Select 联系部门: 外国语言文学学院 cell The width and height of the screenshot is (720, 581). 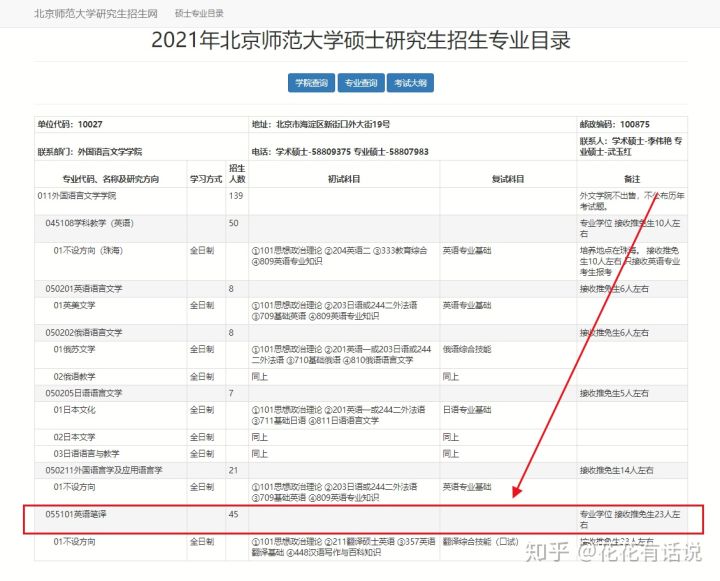[141, 147]
